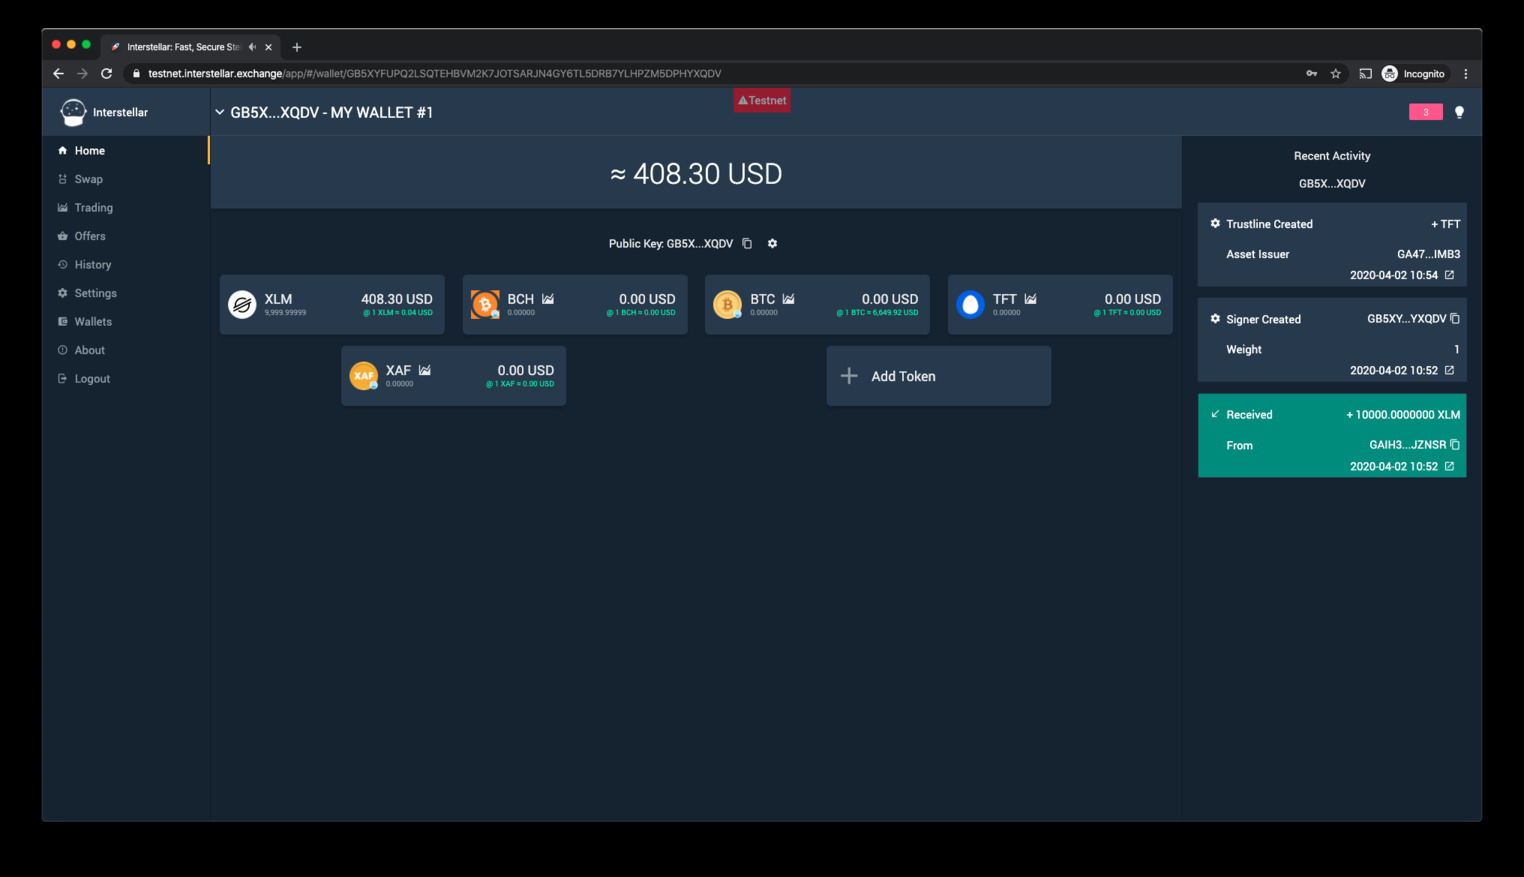Open the BTC chart icon
The height and width of the screenshot is (877, 1524).
pyautogui.click(x=788, y=299)
